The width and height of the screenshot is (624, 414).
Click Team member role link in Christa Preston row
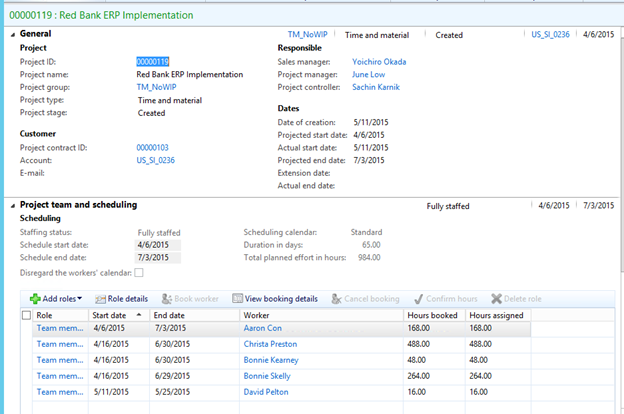(x=60, y=344)
